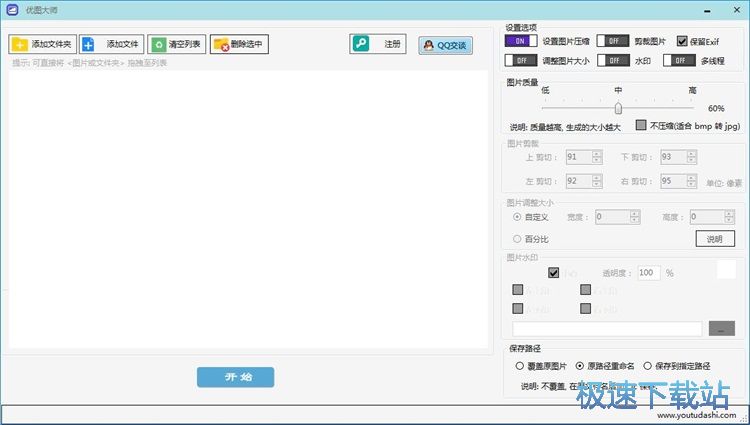Viewport: 750px width, 425px height.
Task: Turn on the 多线程 switch
Action: point(679,60)
